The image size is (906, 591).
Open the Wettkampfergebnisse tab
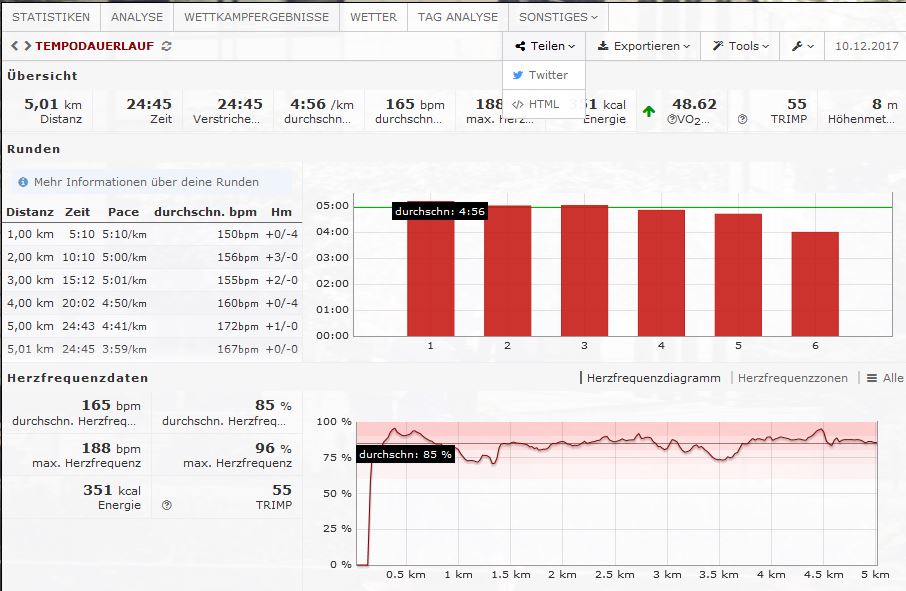point(256,17)
